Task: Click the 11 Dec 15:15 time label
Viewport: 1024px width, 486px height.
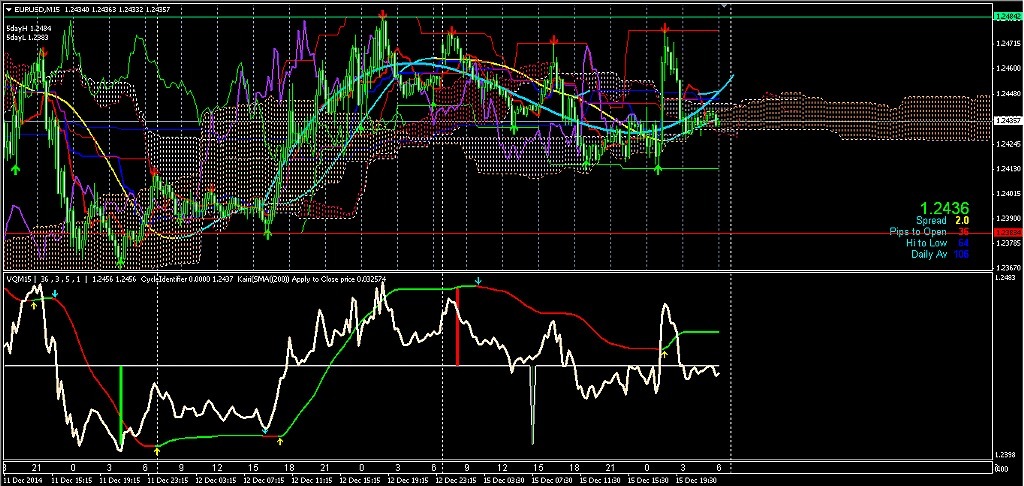Action: point(70,480)
